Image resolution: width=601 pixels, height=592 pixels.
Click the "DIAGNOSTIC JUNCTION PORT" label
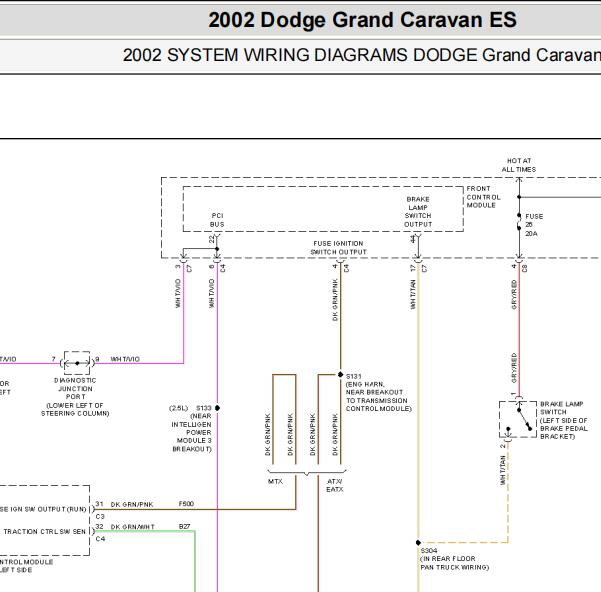tap(75, 389)
